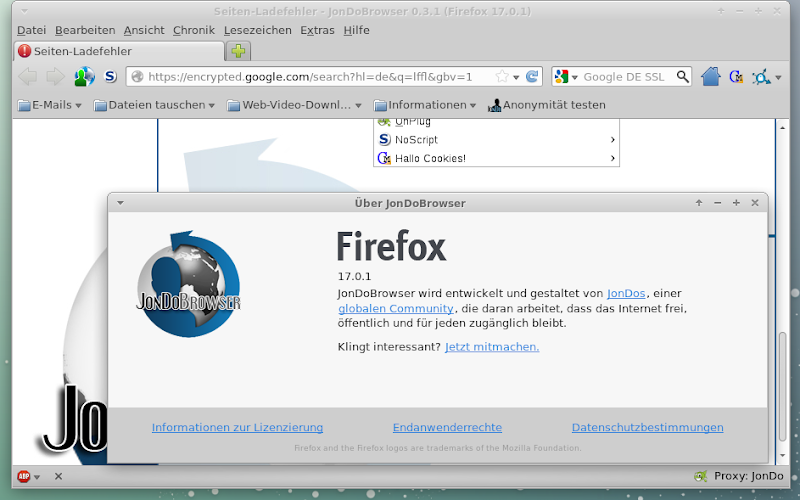Click the forward navigation arrow
This screenshot has width=800, height=500.
(x=55, y=77)
